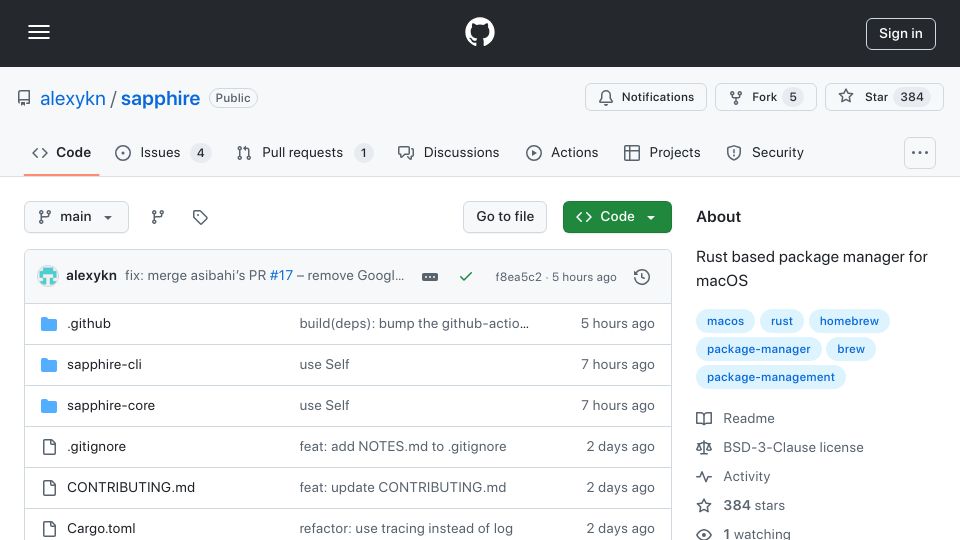960x540 pixels.
Task: Open the hamburger navigation menu
Action: coord(39,32)
